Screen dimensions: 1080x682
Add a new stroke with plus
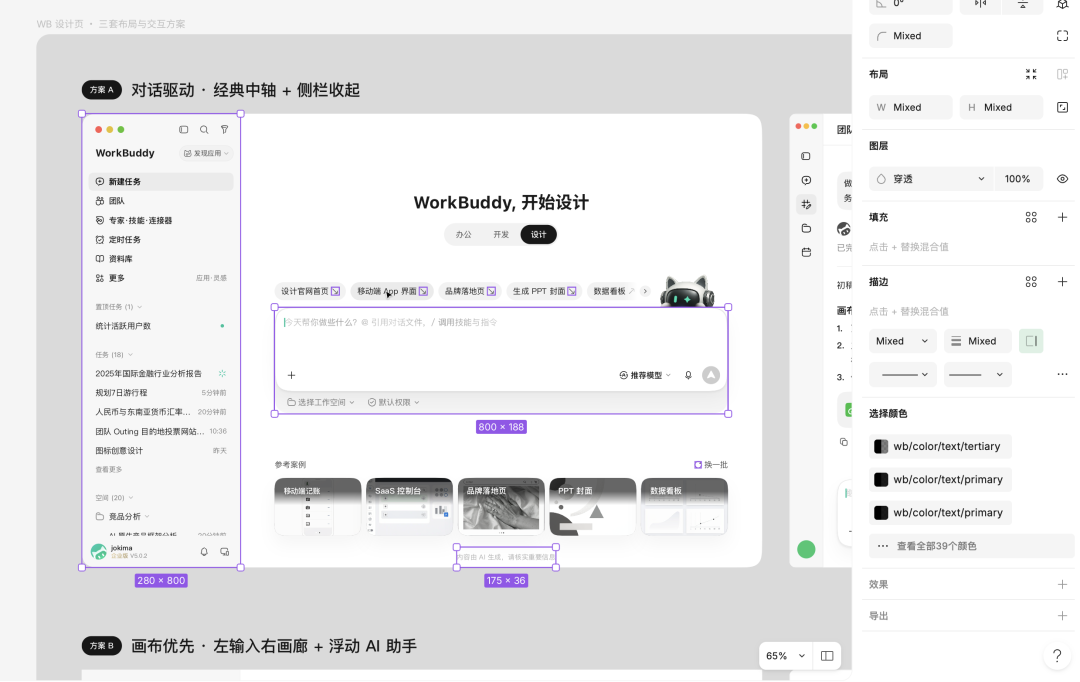coord(1062,282)
